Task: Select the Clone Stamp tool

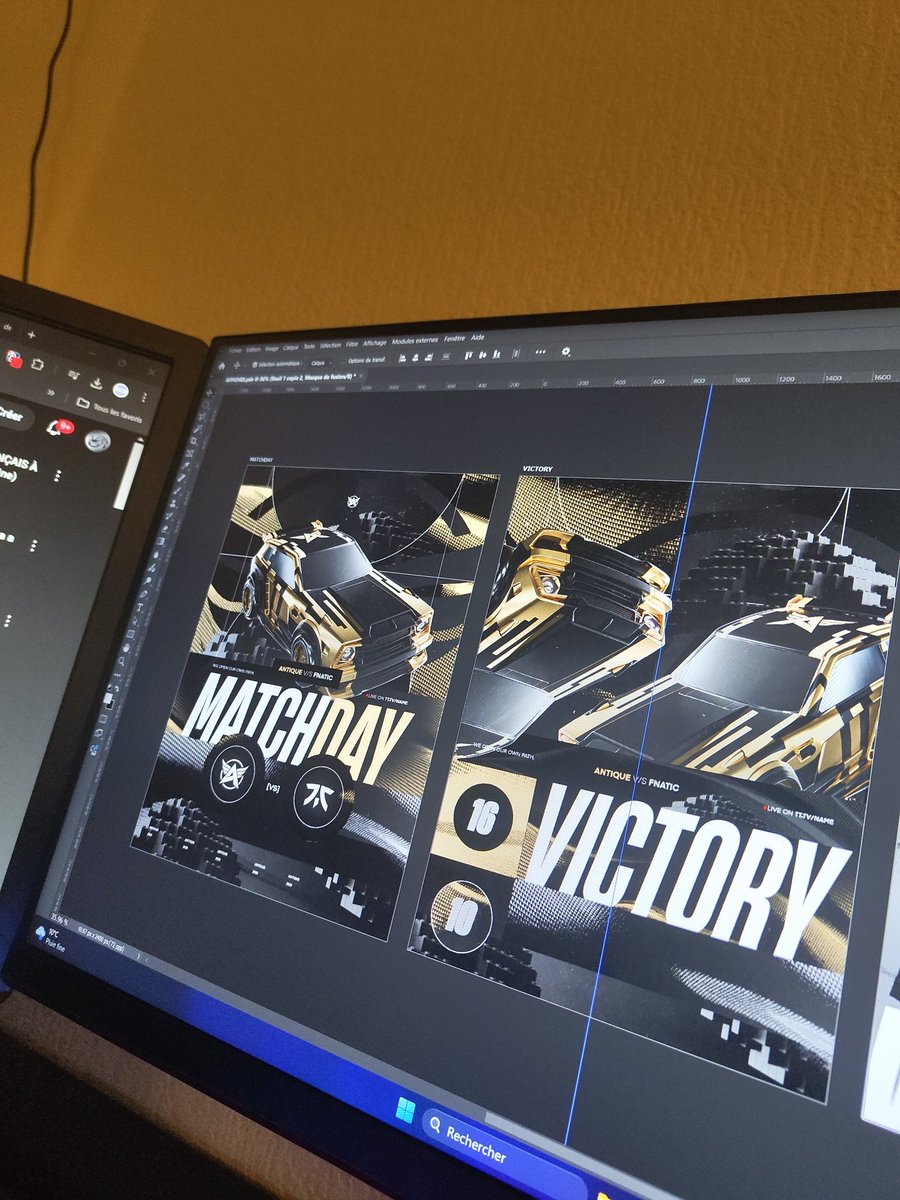Action: point(173,503)
